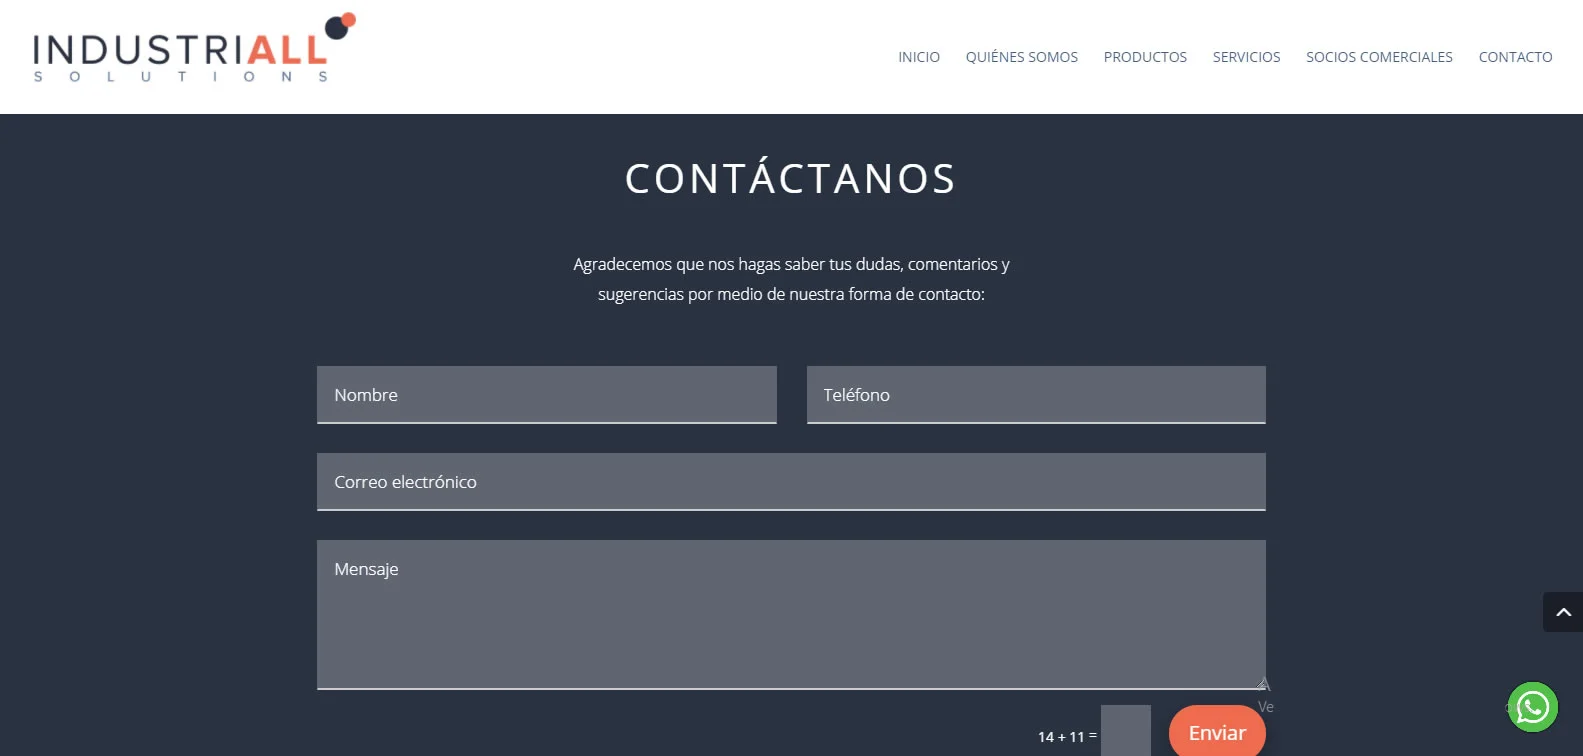This screenshot has height=756, width=1583.
Task: Click the Mensaje textarea resize handle
Action: (x=1262, y=684)
